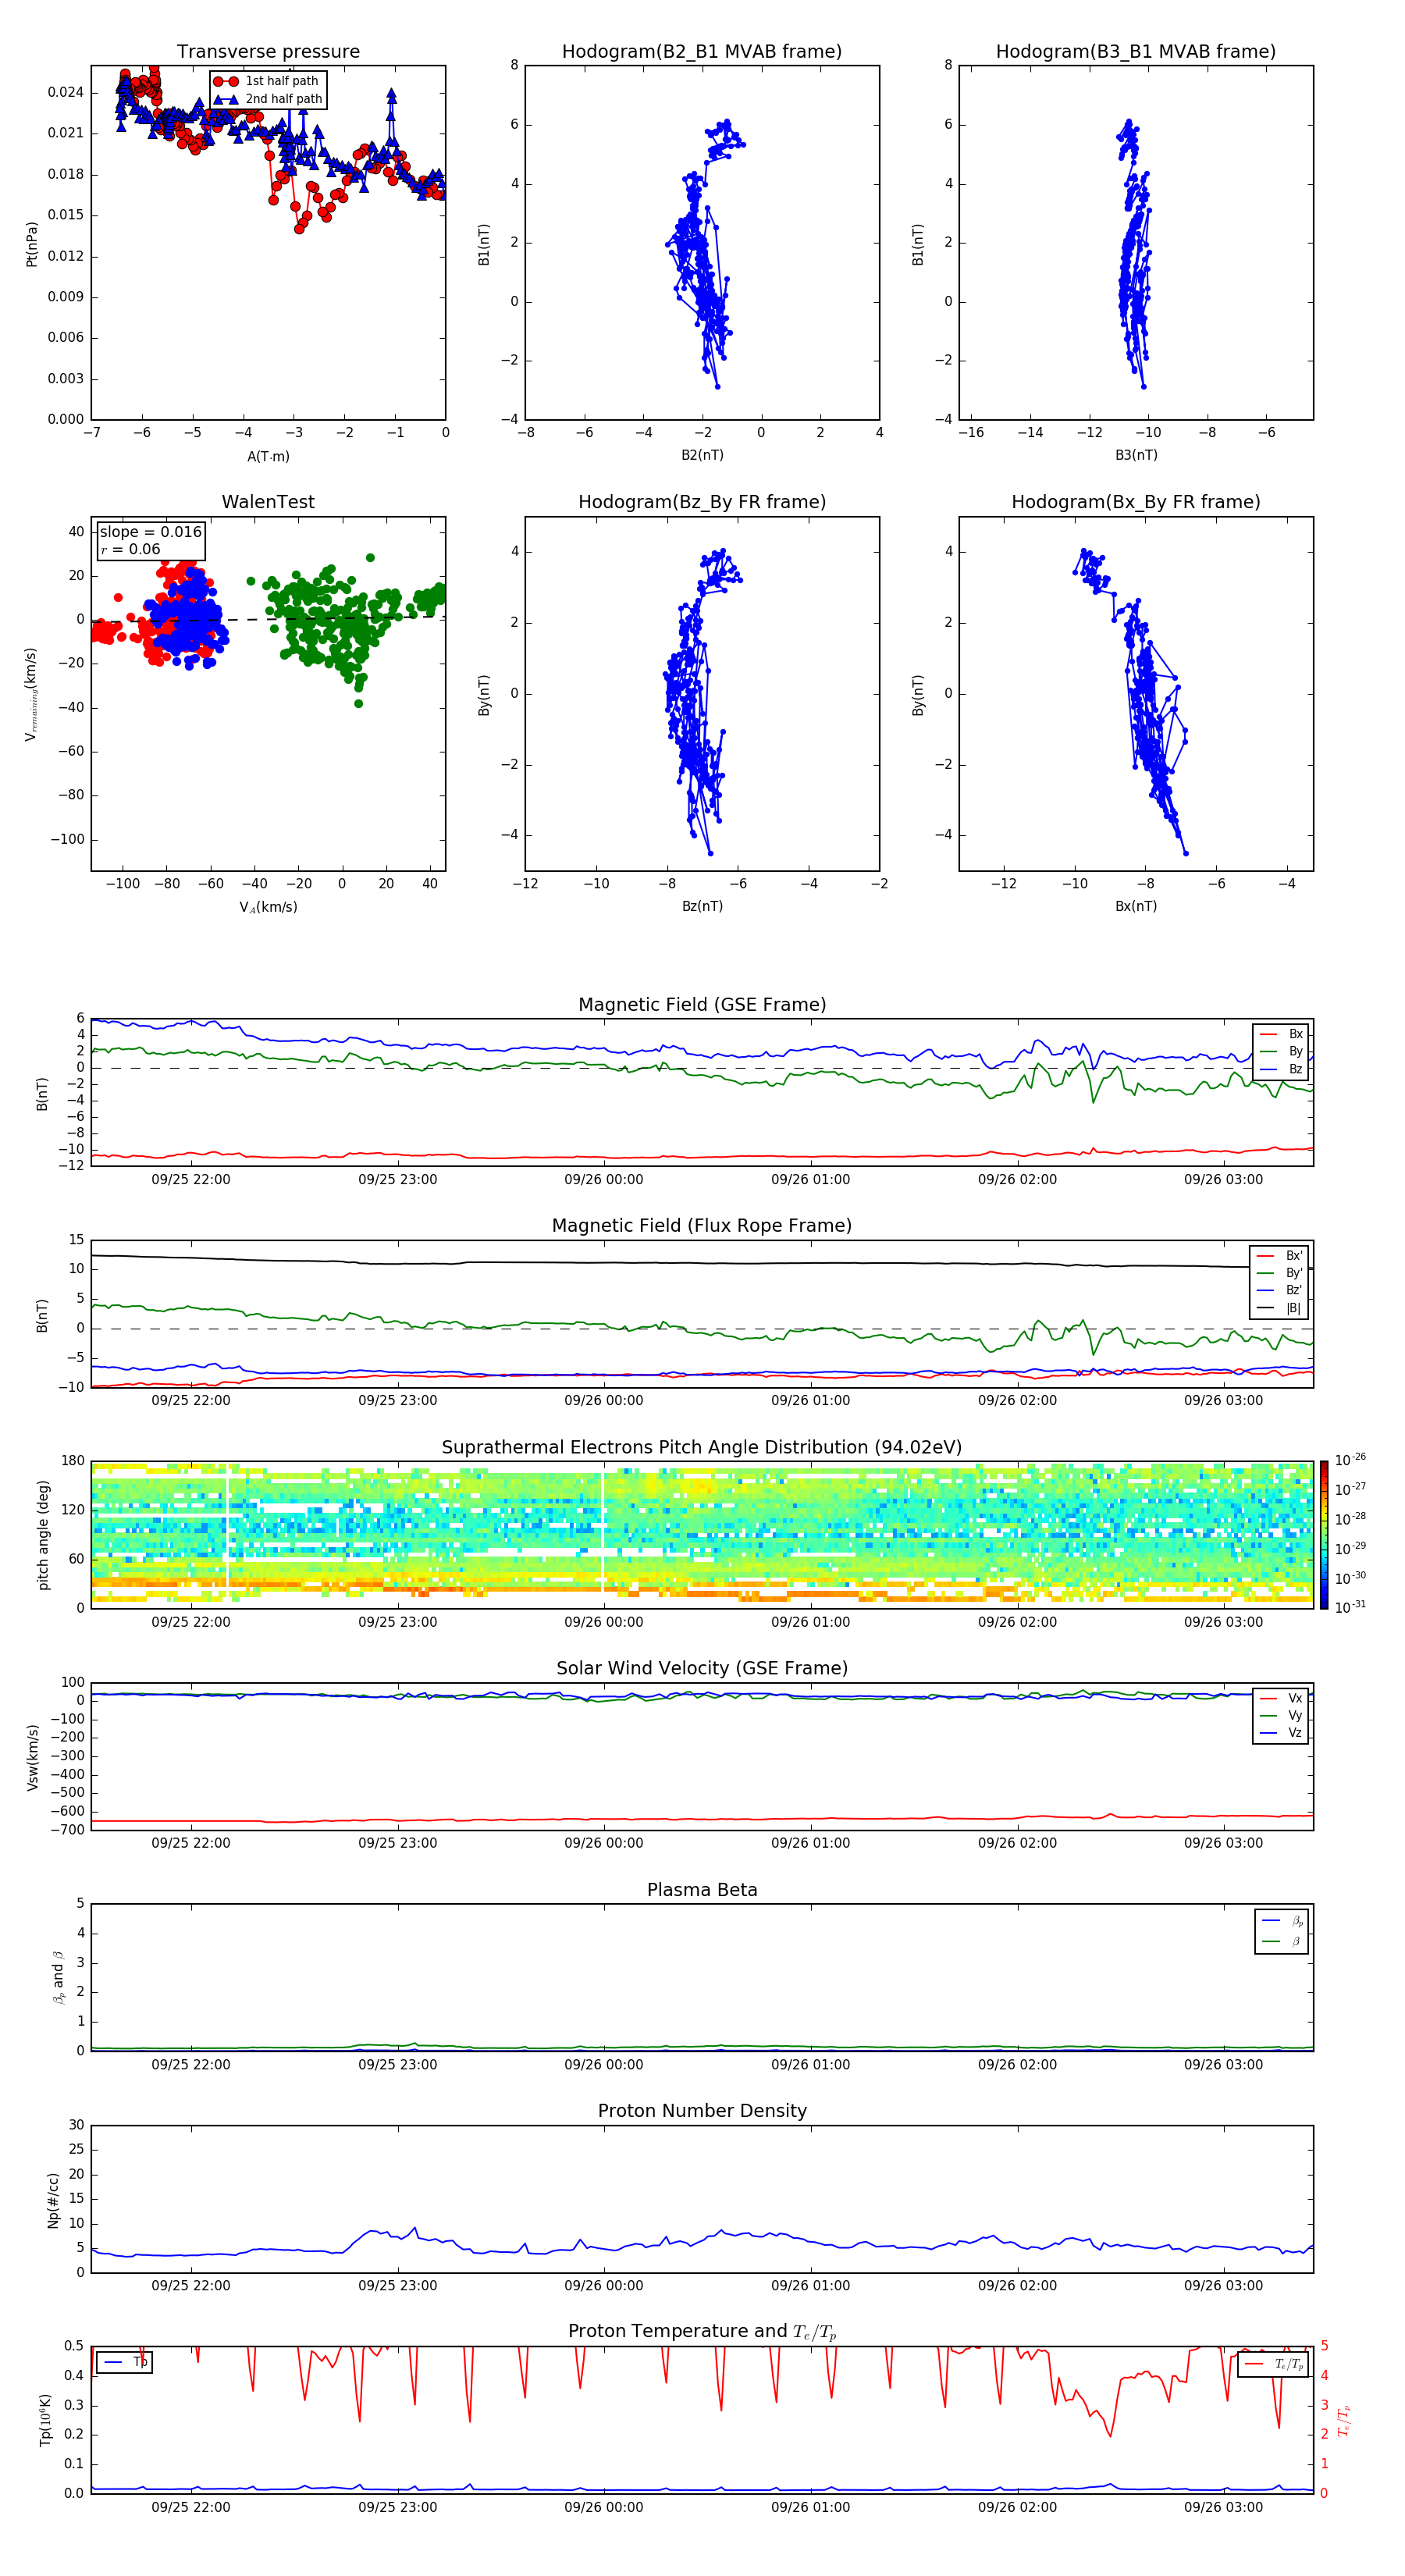This screenshot has height=2576, width=1405.
Task: Click the red 'Te/Tp' right-side axis label
Action: coord(1344,2420)
